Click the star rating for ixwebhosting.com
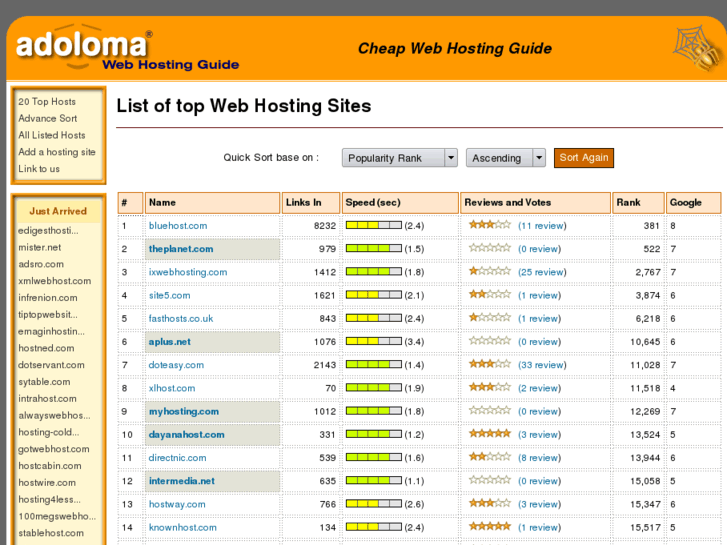 [x=490, y=271]
